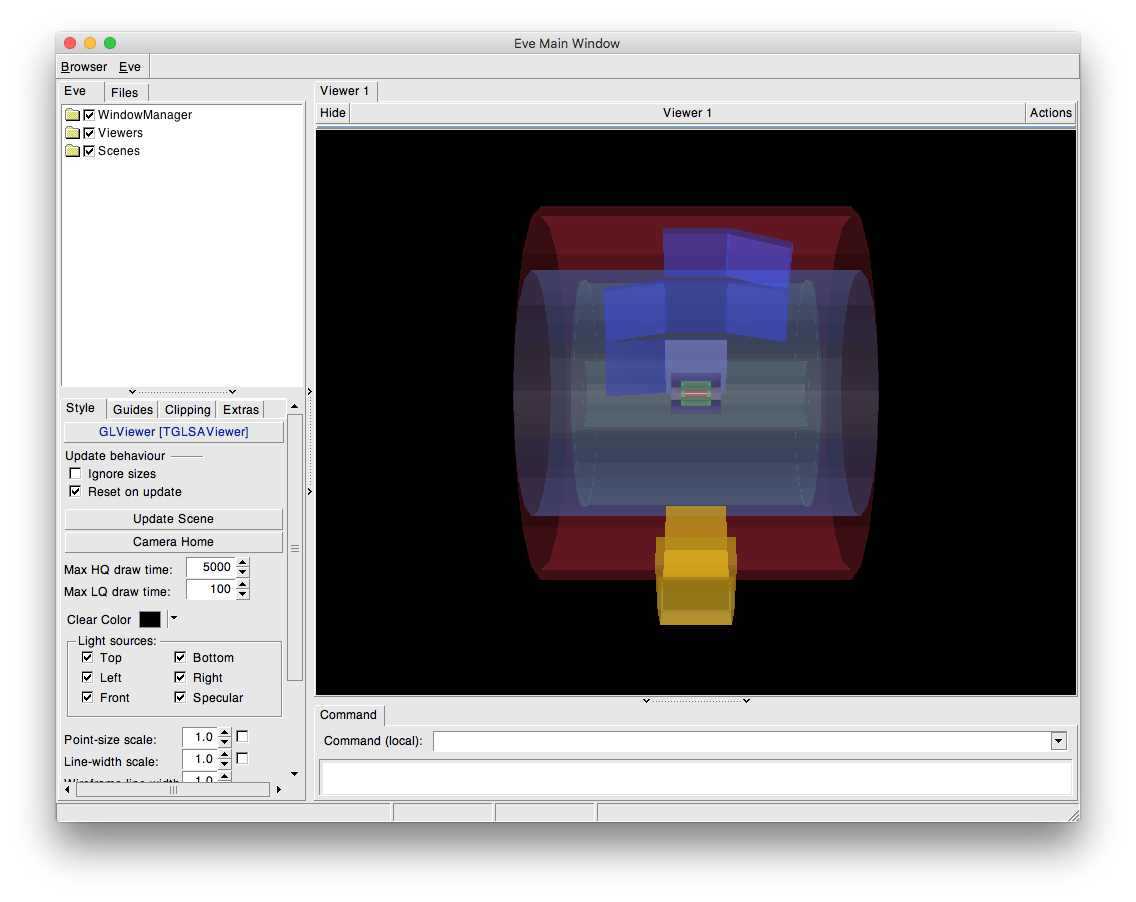Click the down arrow on Max LQ draw time
This screenshot has height=902, width=1136.
pyautogui.click(x=243, y=594)
